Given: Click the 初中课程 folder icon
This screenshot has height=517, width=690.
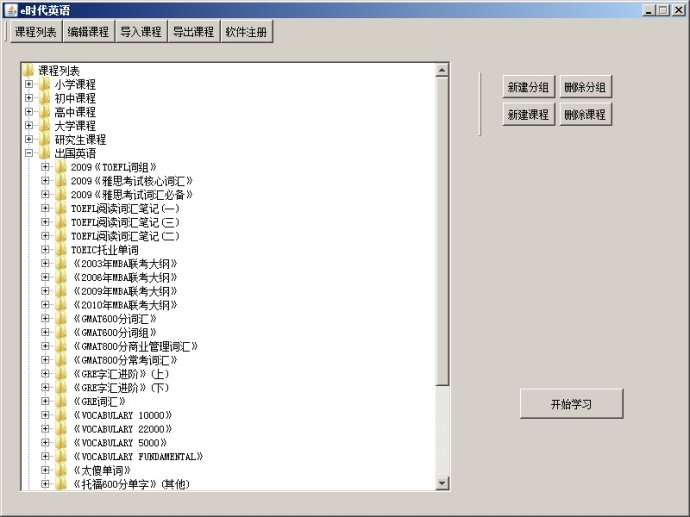Looking at the screenshot, I should click(44, 98).
